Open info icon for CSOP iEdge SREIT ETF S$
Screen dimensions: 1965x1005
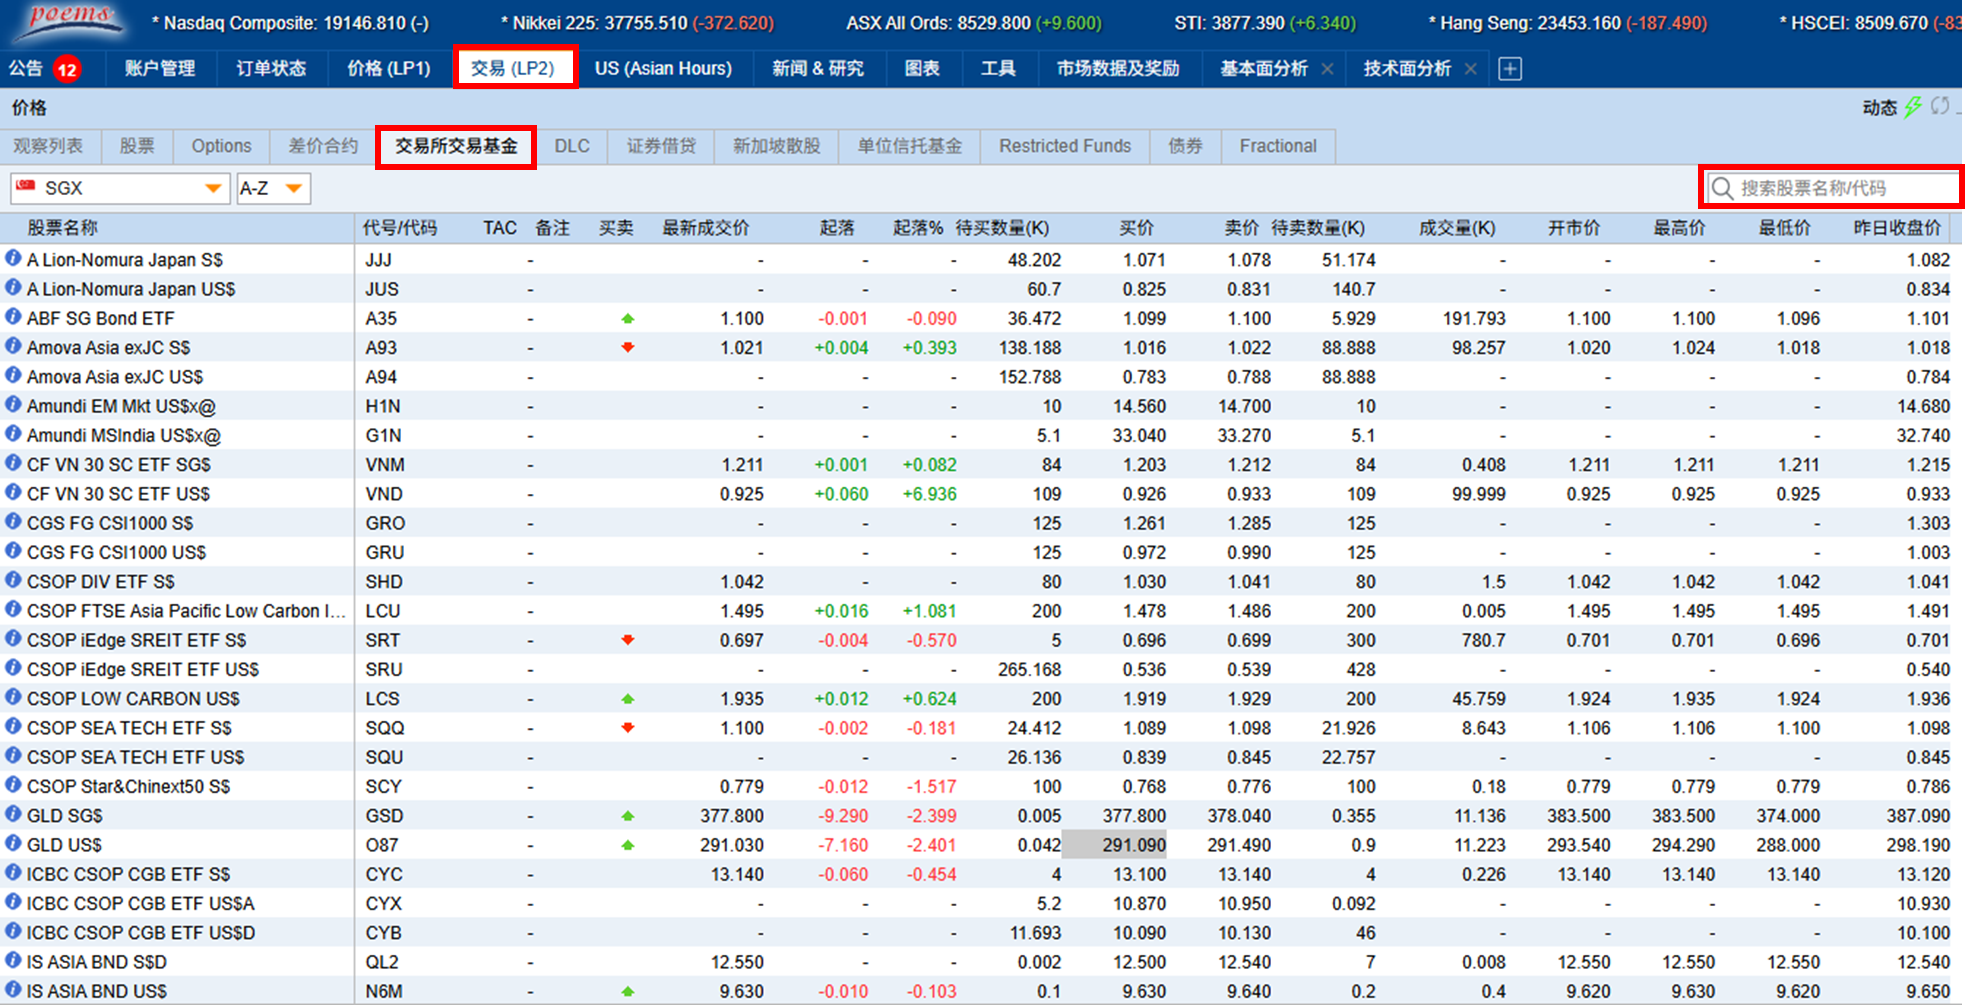pyautogui.click(x=13, y=639)
